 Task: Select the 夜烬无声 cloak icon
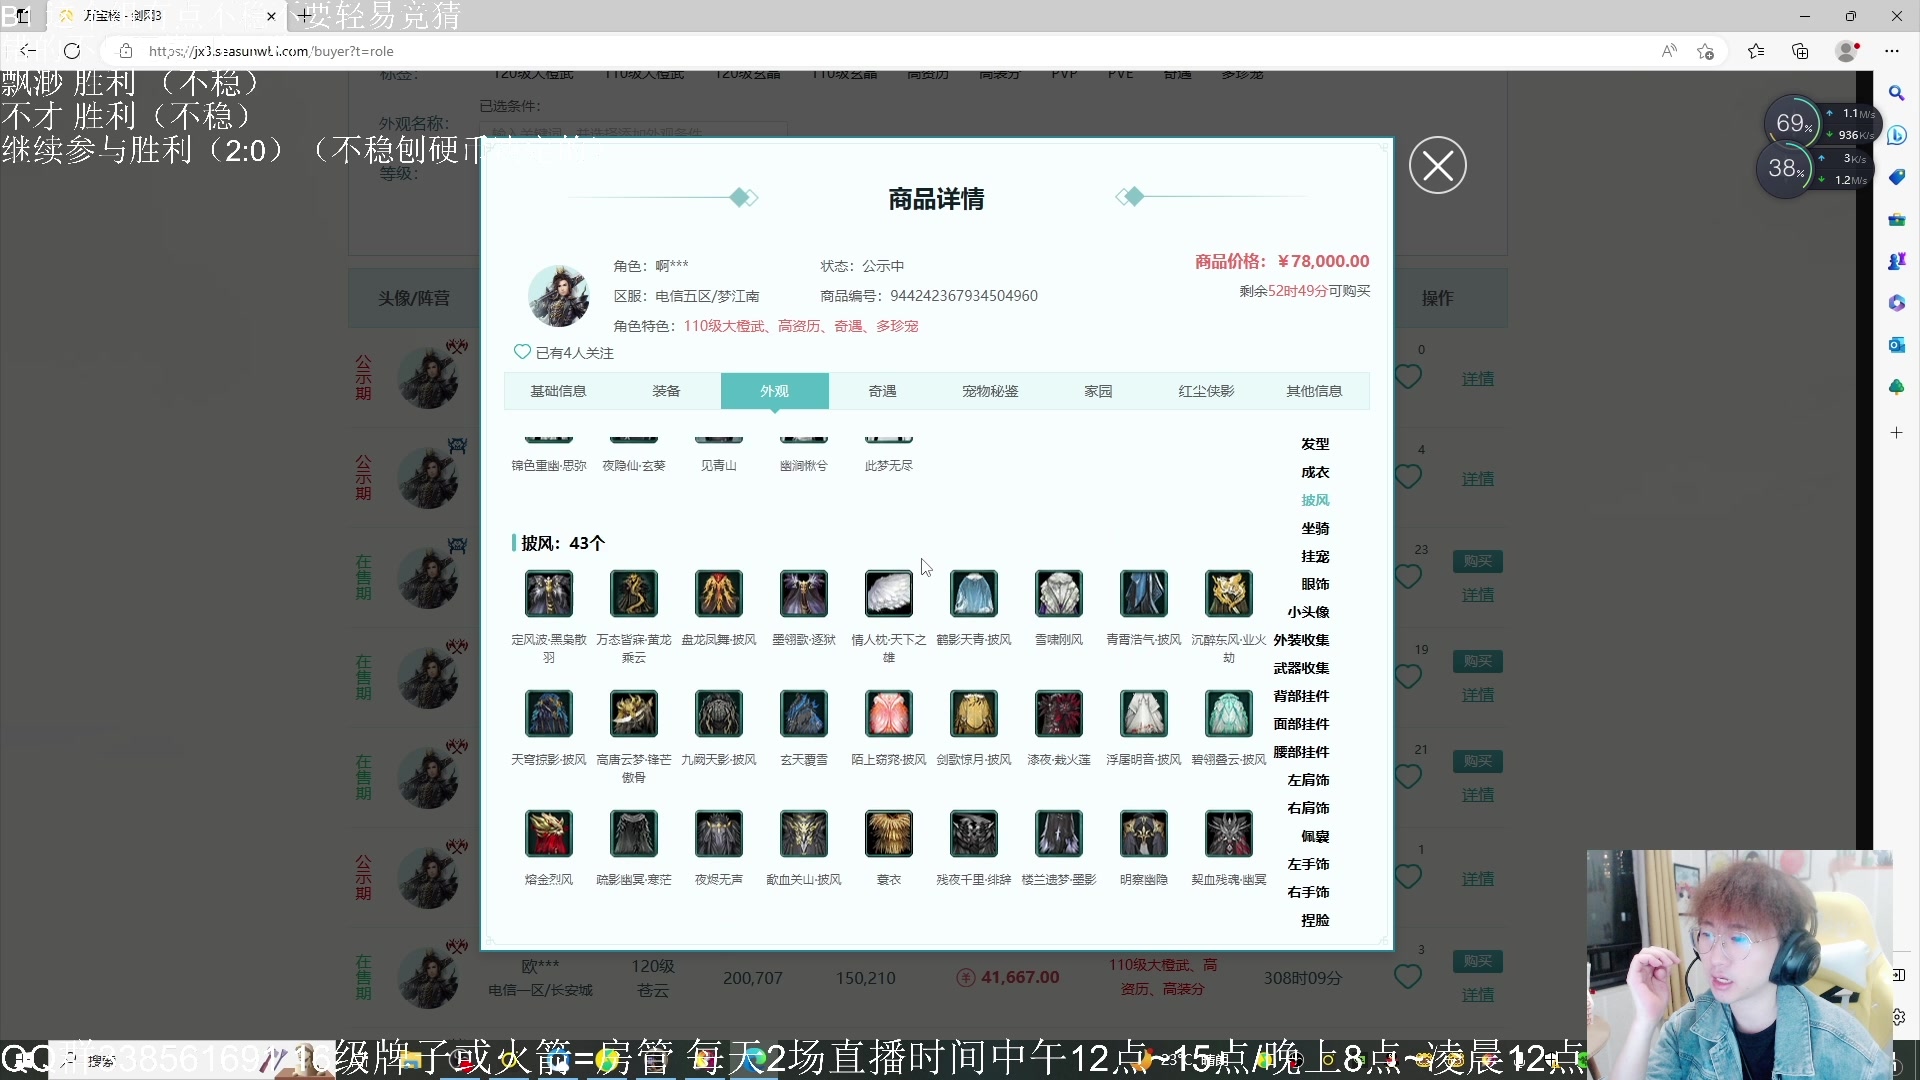point(719,834)
